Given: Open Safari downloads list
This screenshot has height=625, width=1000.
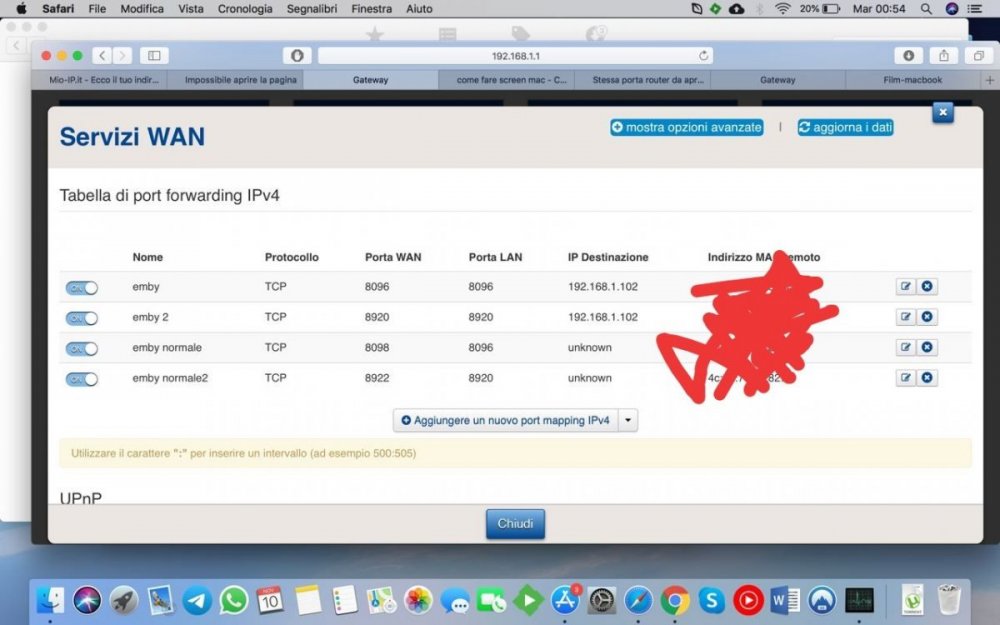Looking at the screenshot, I should pos(909,55).
